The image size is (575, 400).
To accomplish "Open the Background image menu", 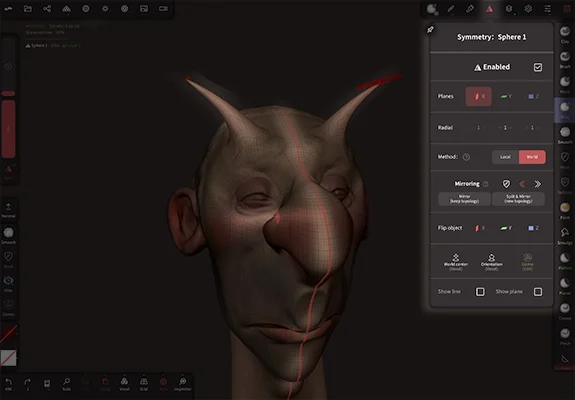I will click(x=144, y=9).
